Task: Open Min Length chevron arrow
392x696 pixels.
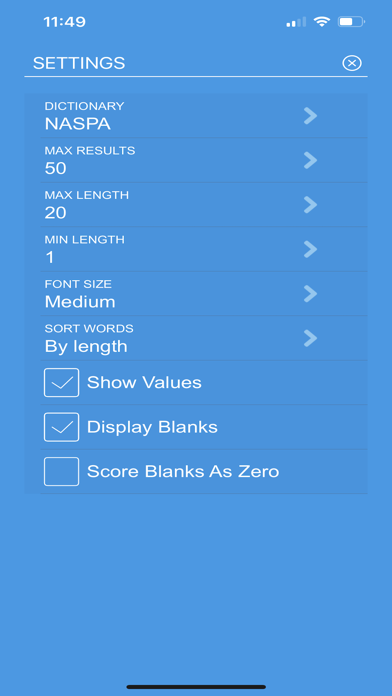Action: (x=310, y=249)
